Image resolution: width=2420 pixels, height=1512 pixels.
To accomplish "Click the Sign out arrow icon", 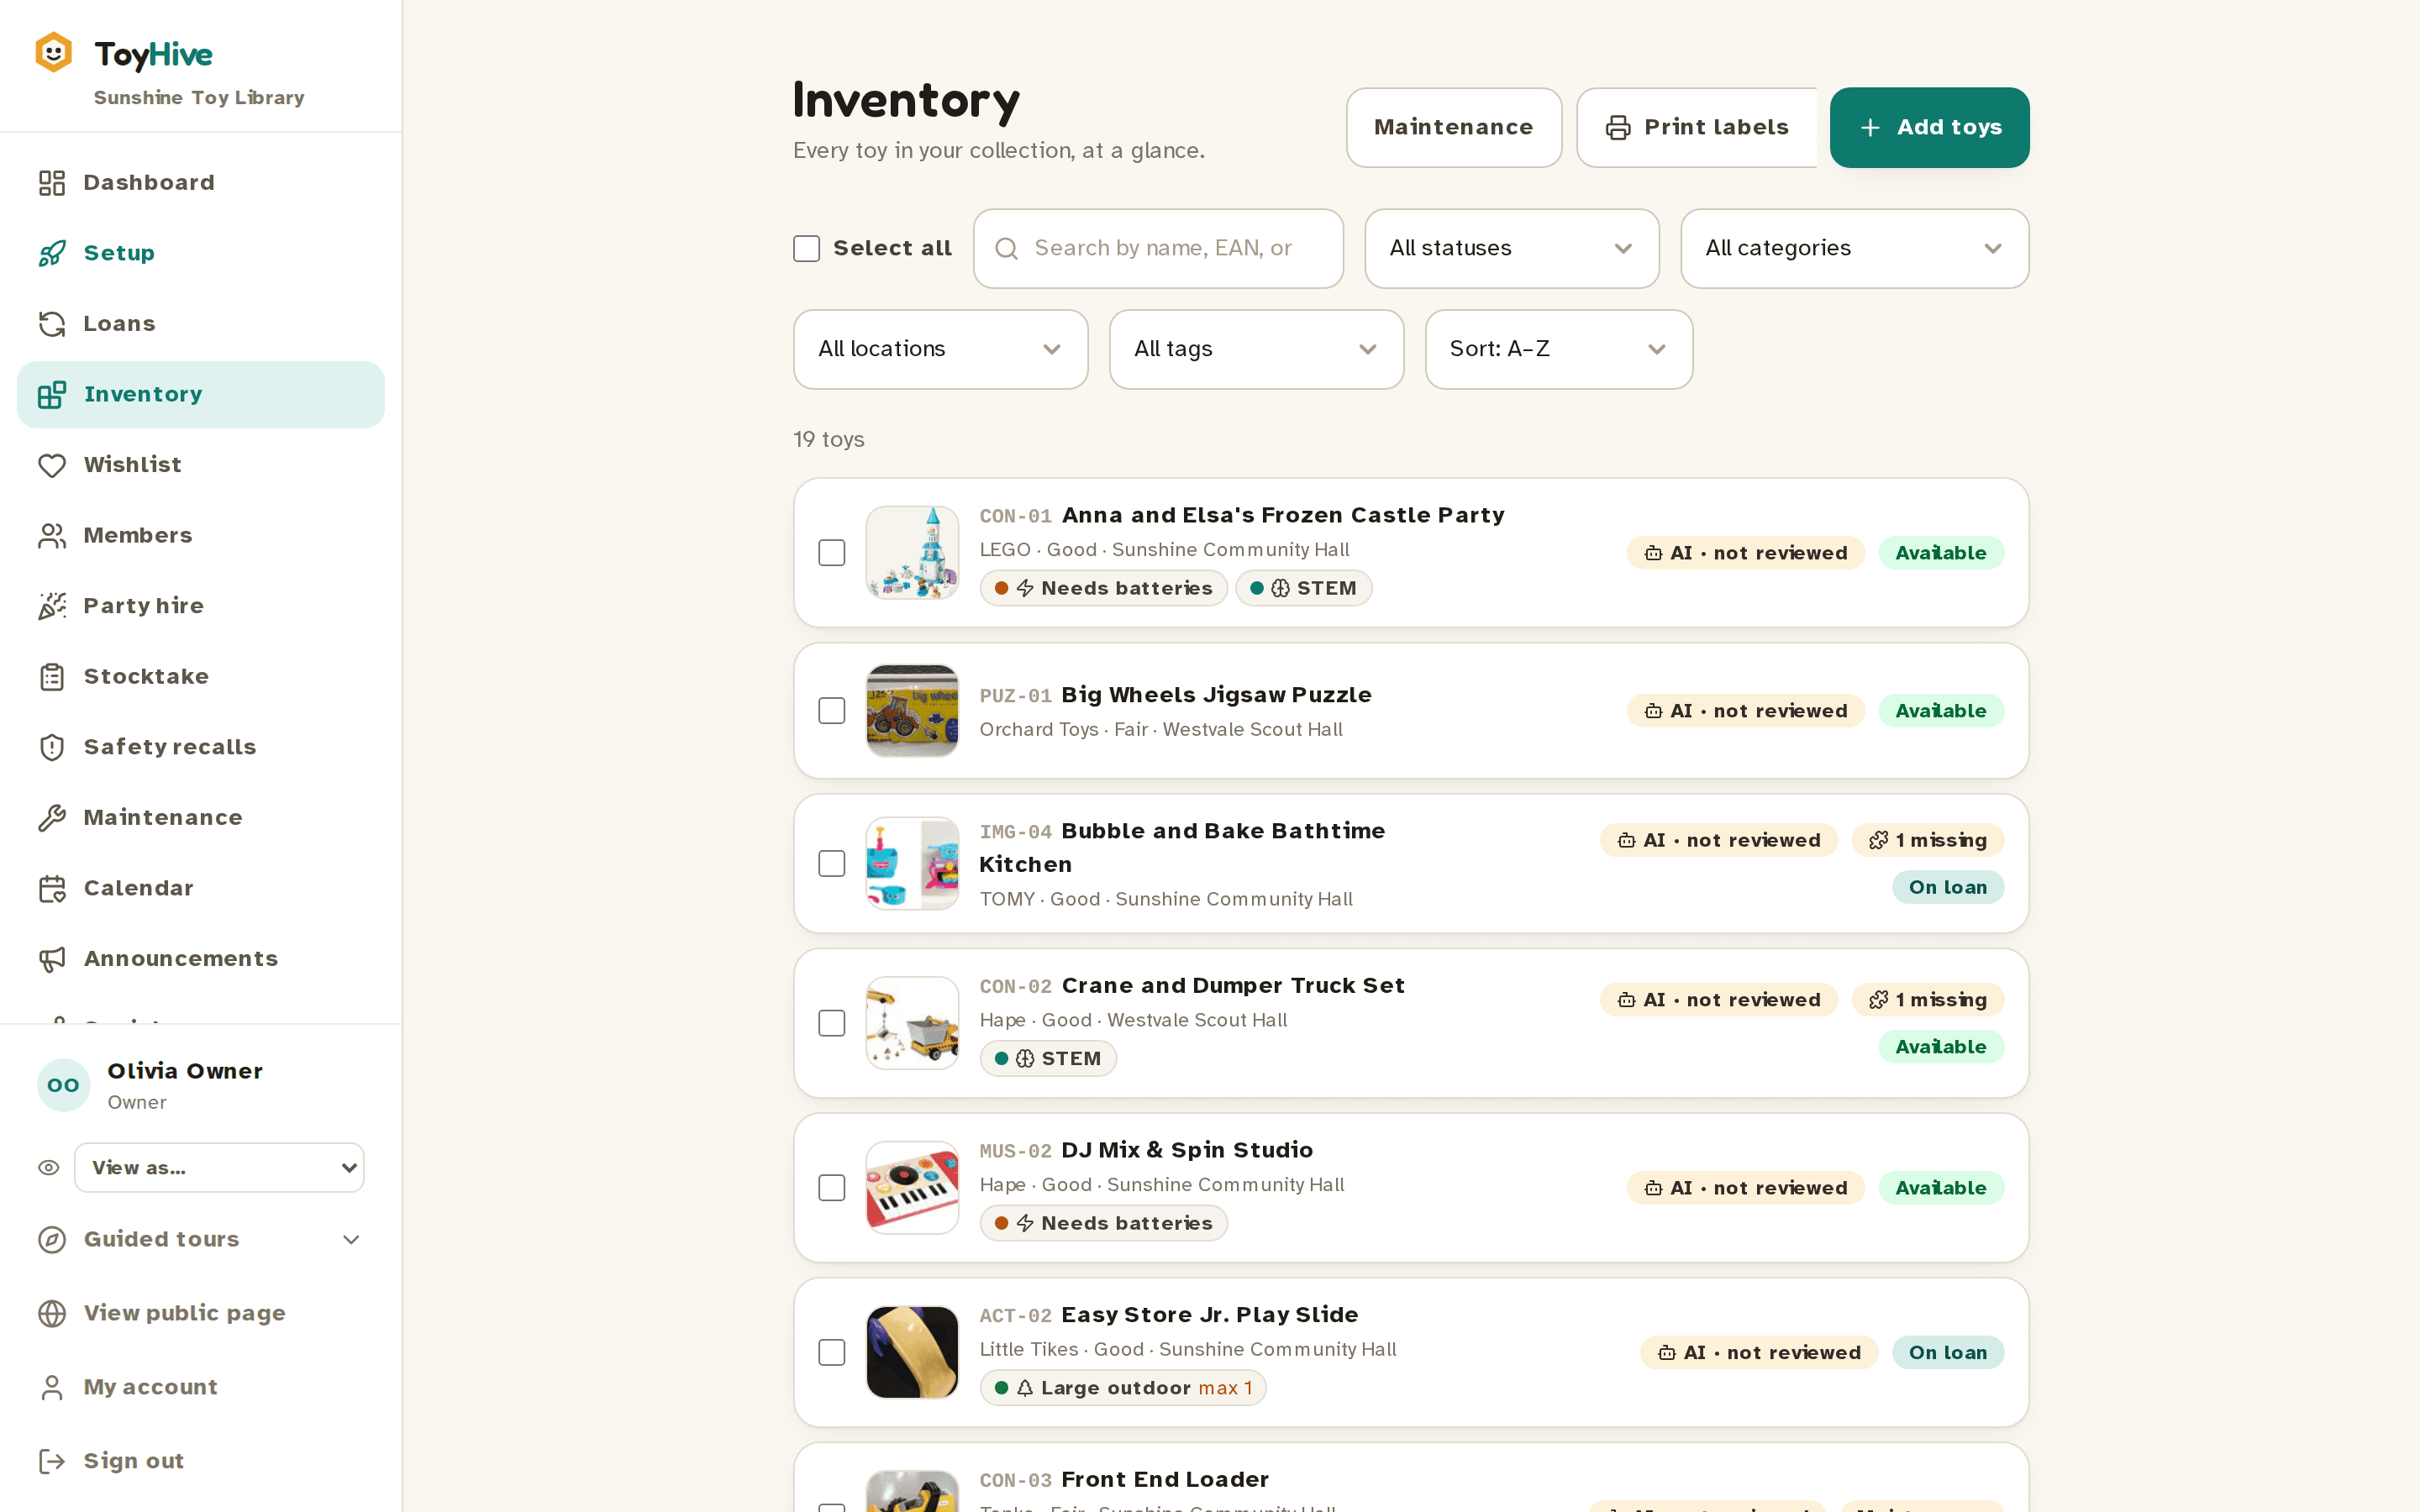I will 52,1461.
